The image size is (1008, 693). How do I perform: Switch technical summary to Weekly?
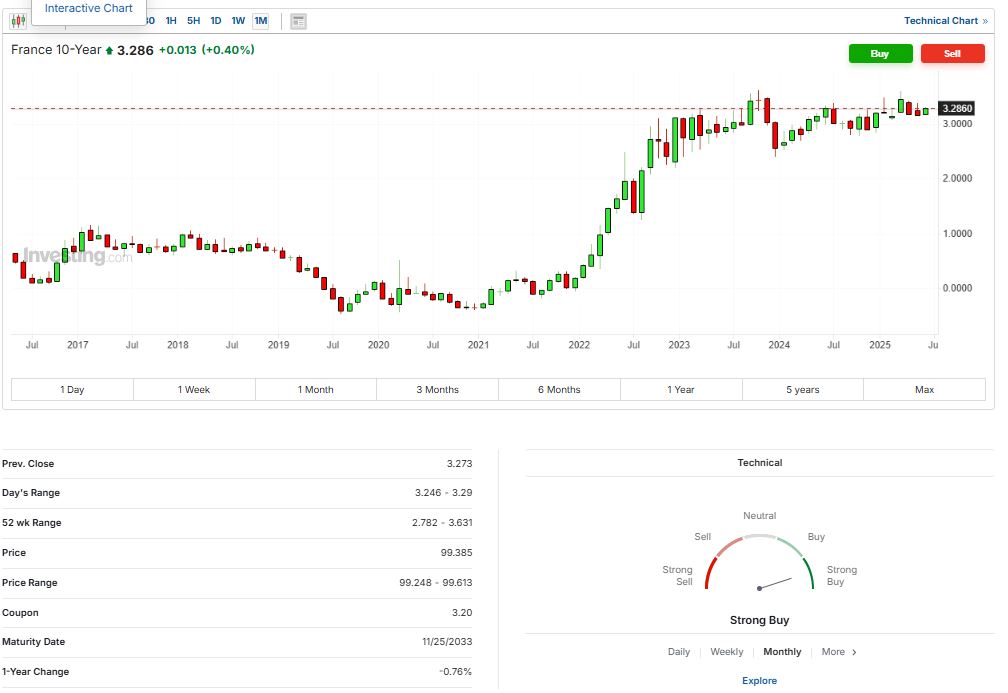coord(727,652)
